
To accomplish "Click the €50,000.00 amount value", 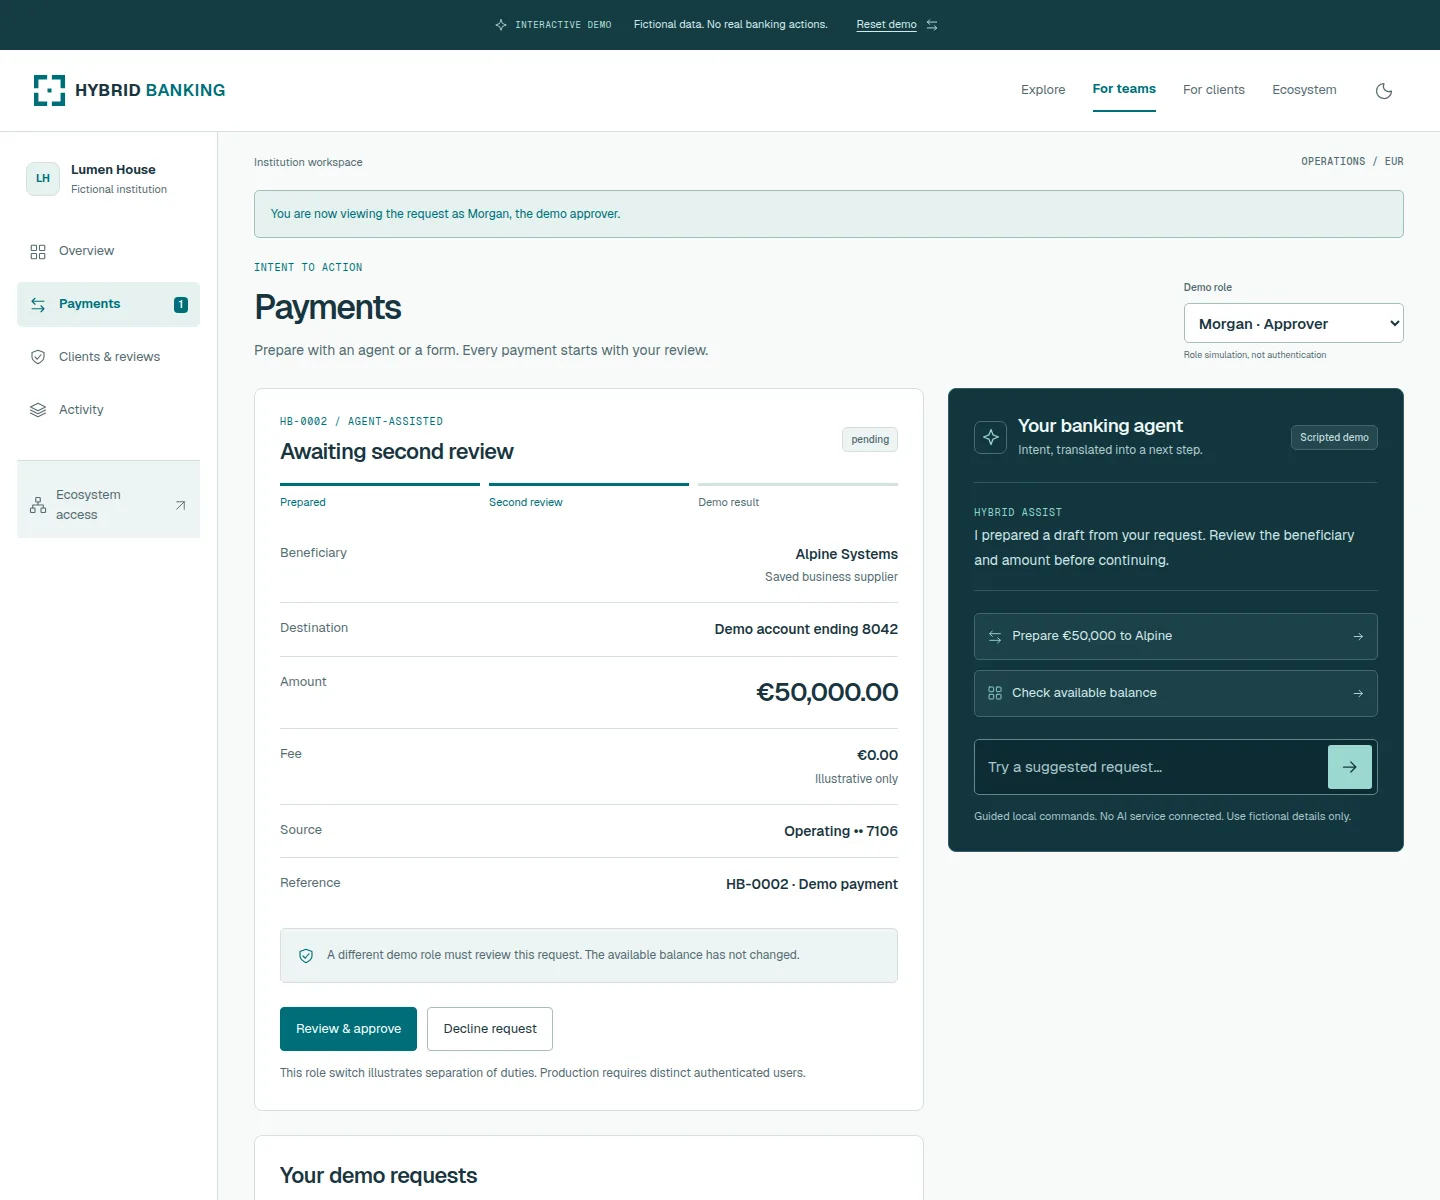I will [x=827, y=692].
